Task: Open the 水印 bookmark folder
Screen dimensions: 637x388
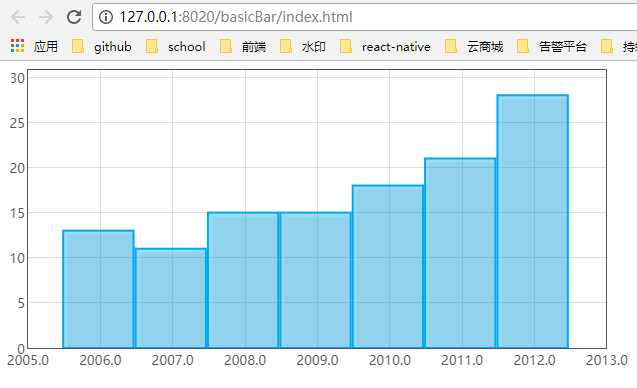Action: tap(303, 47)
